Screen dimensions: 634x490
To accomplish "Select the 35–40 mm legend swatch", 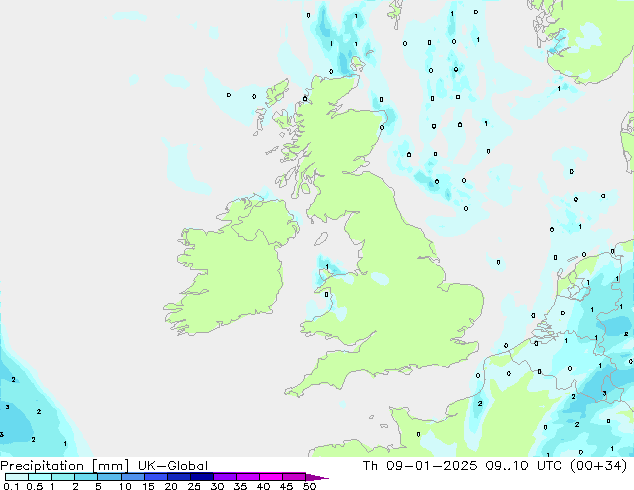I will 248,477.
